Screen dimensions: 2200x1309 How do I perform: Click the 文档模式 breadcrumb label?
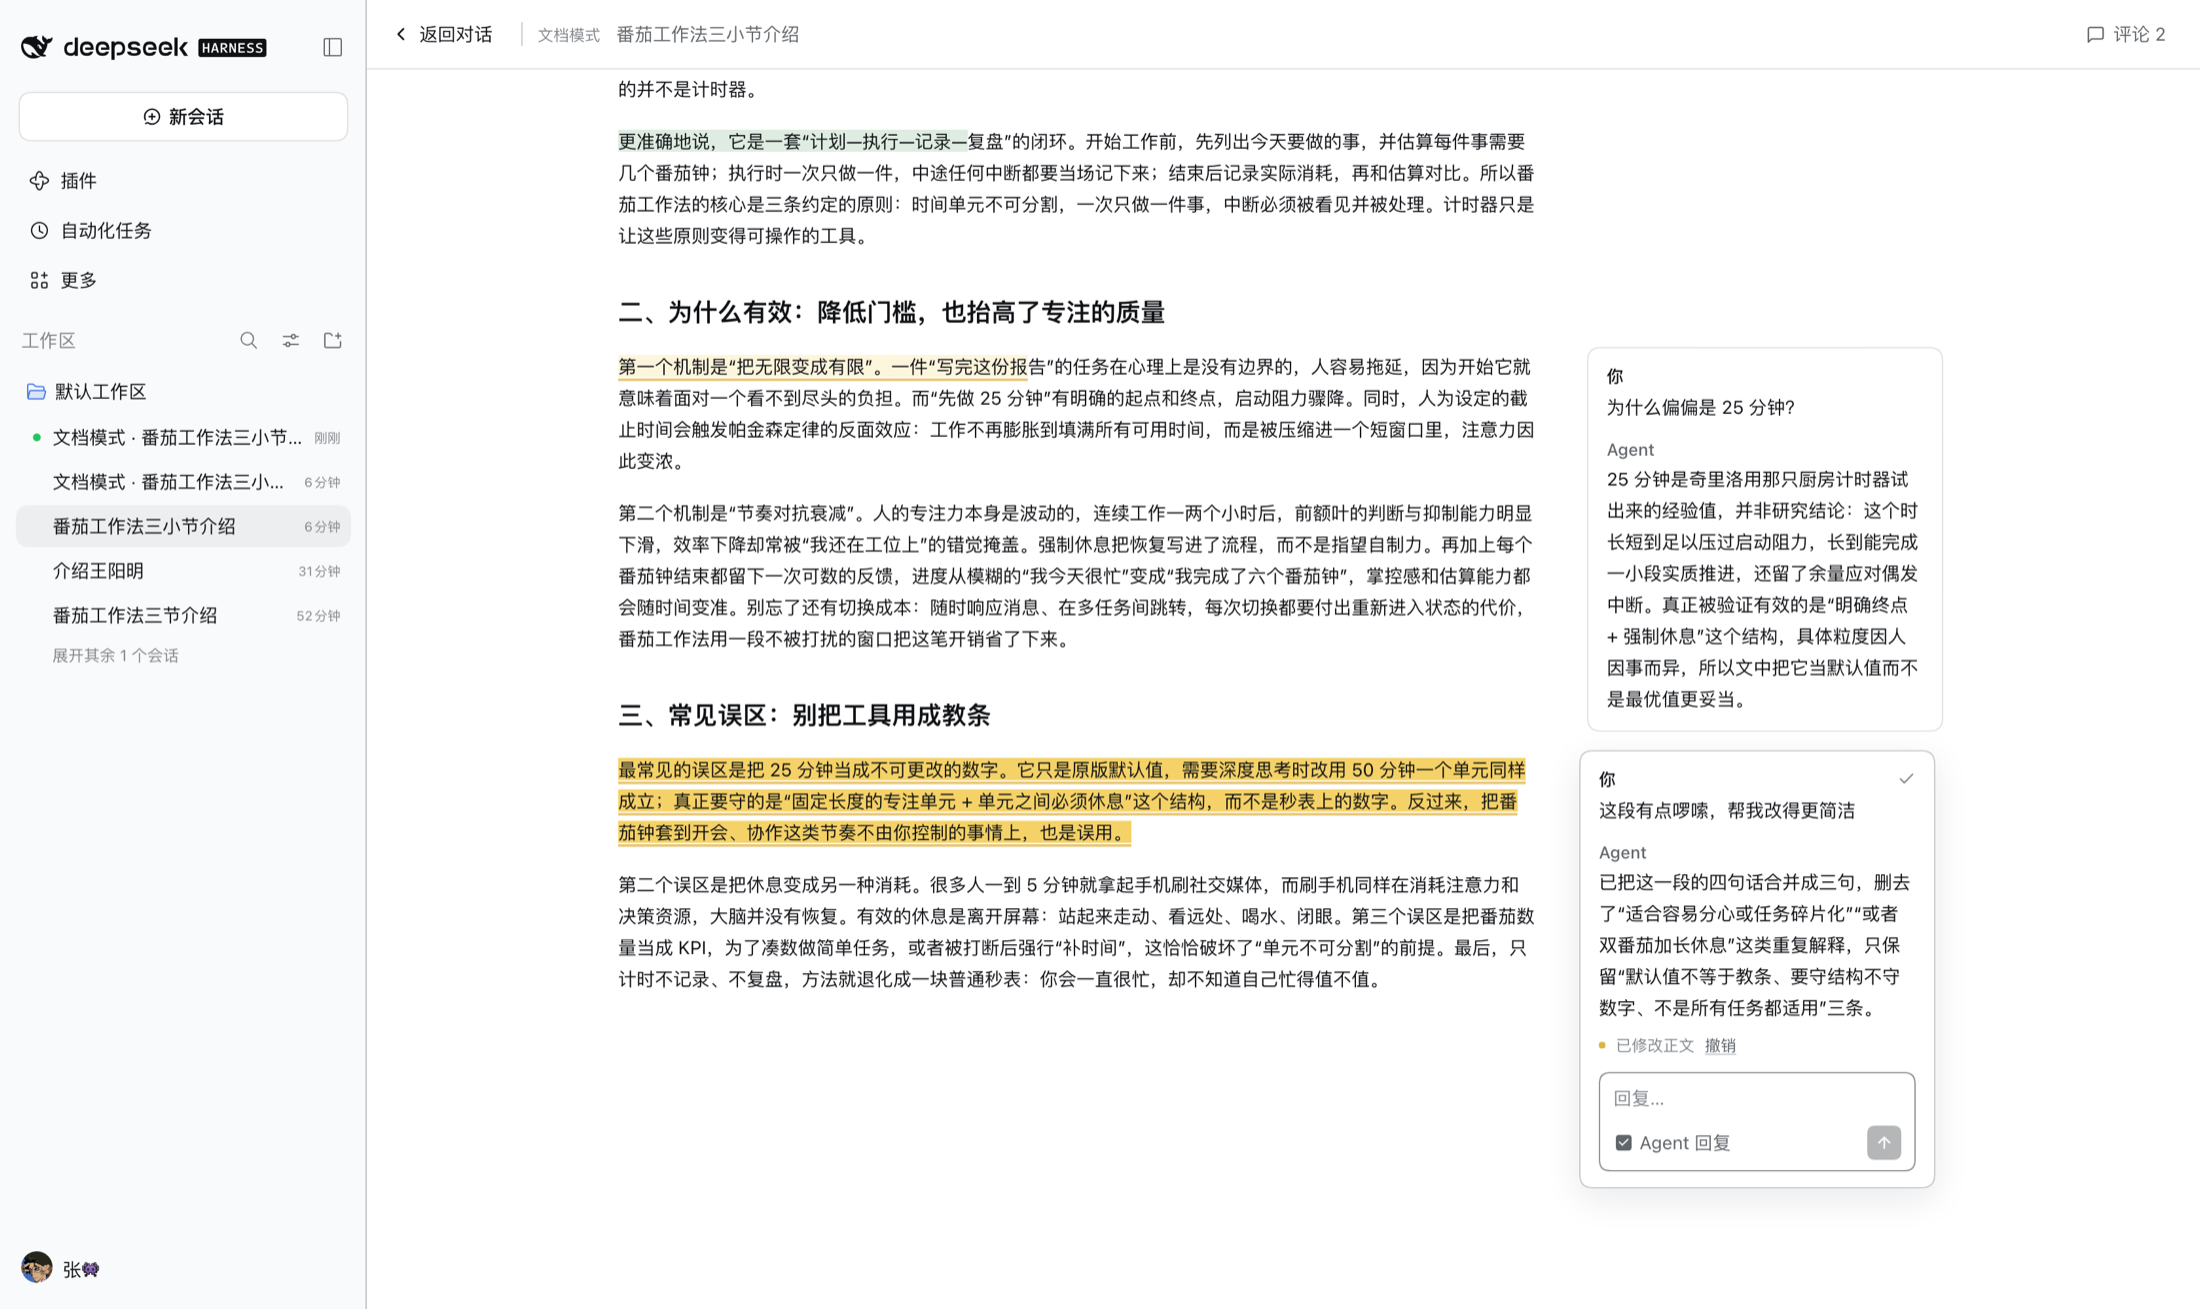tap(568, 35)
